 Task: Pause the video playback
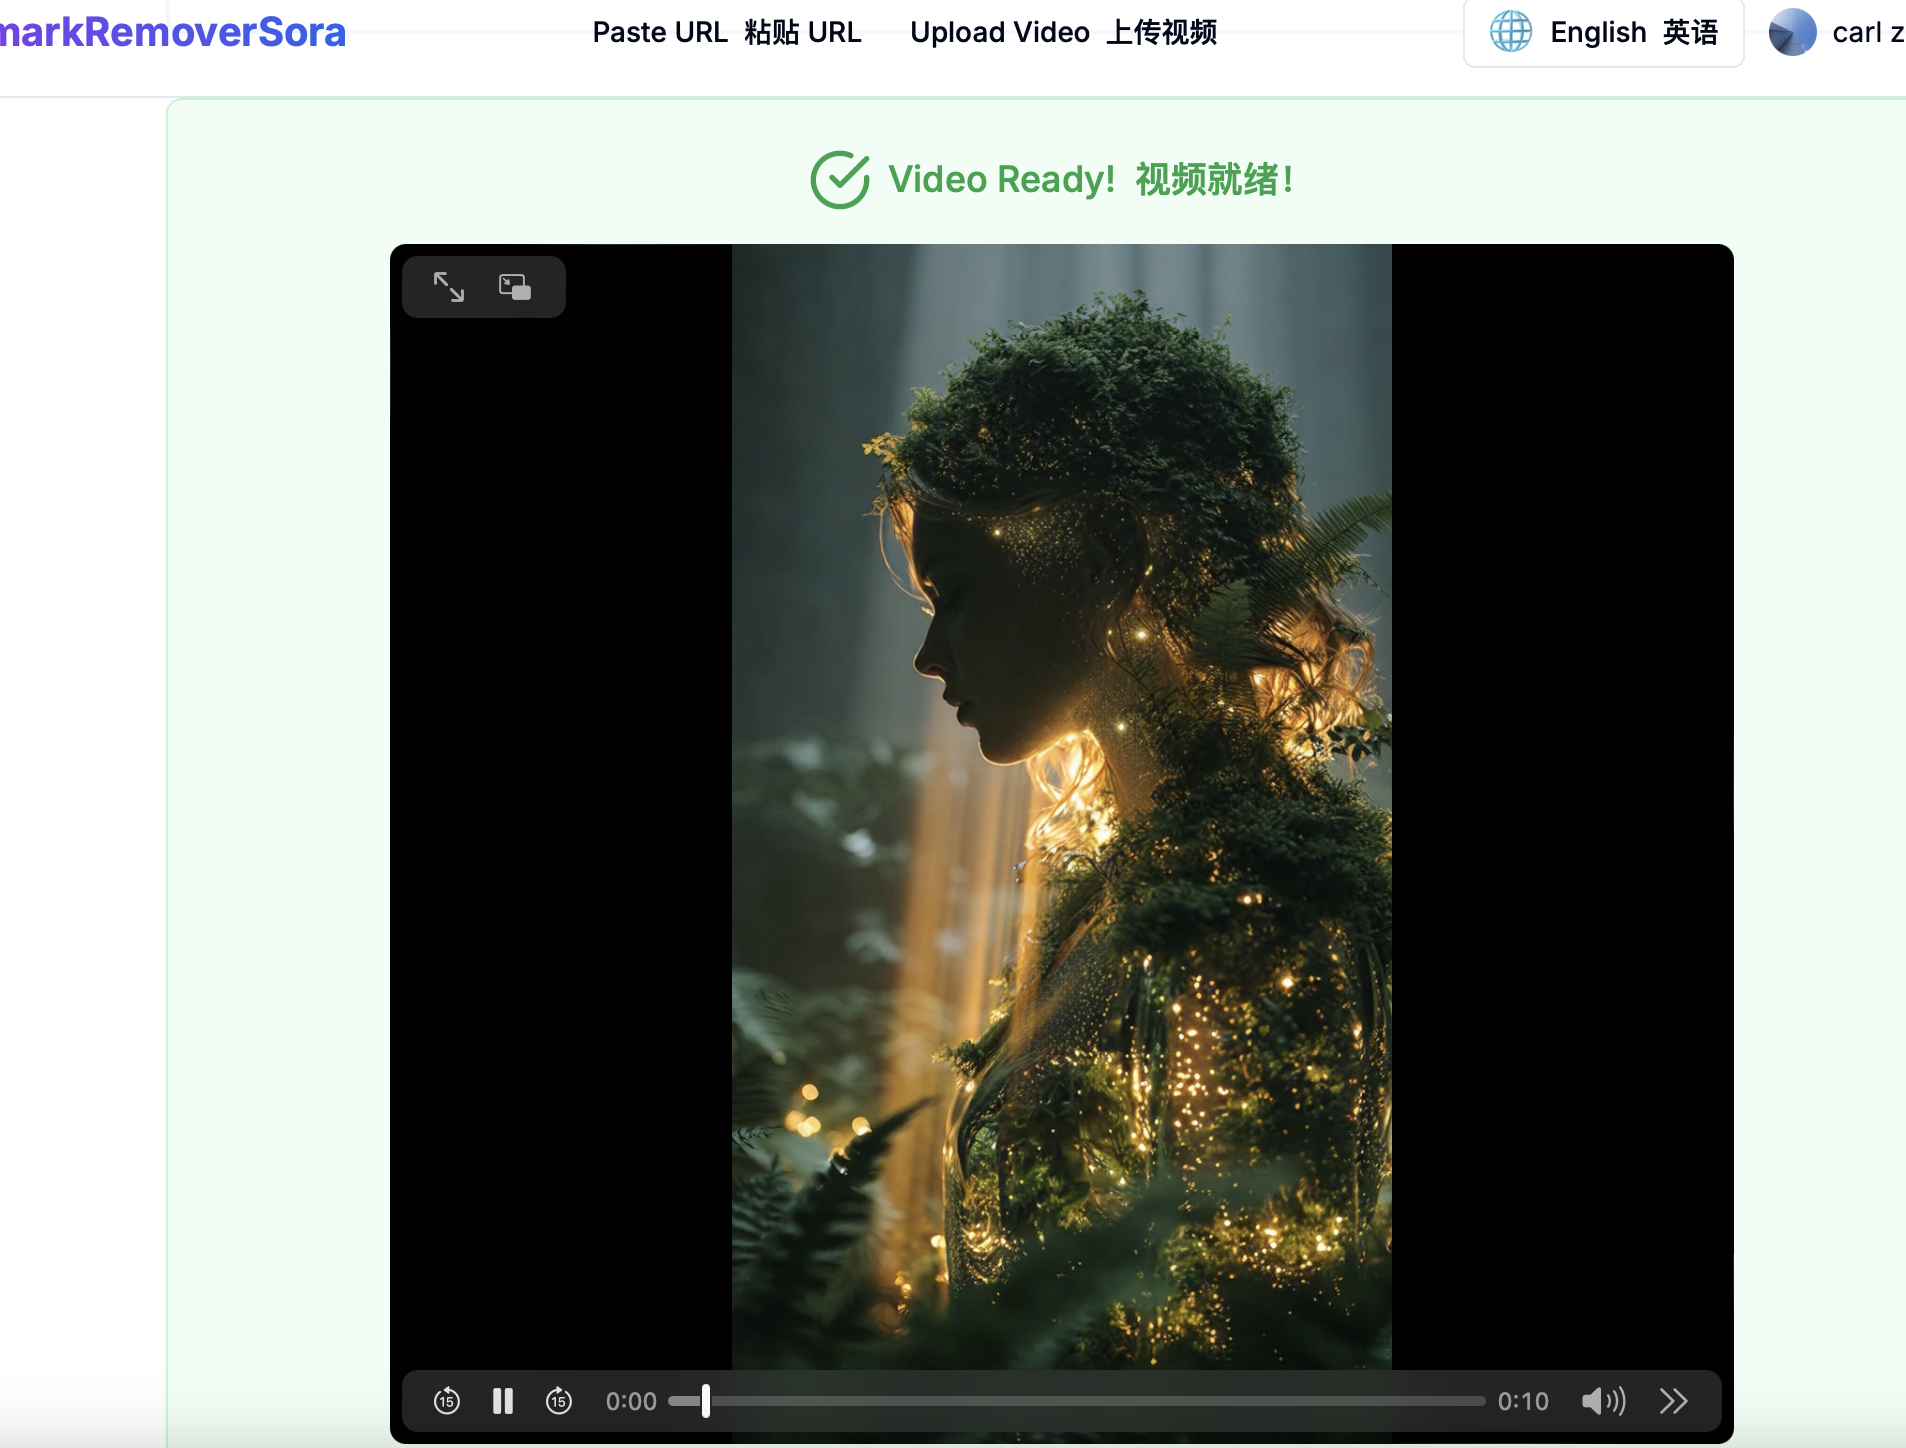[503, 1401]
